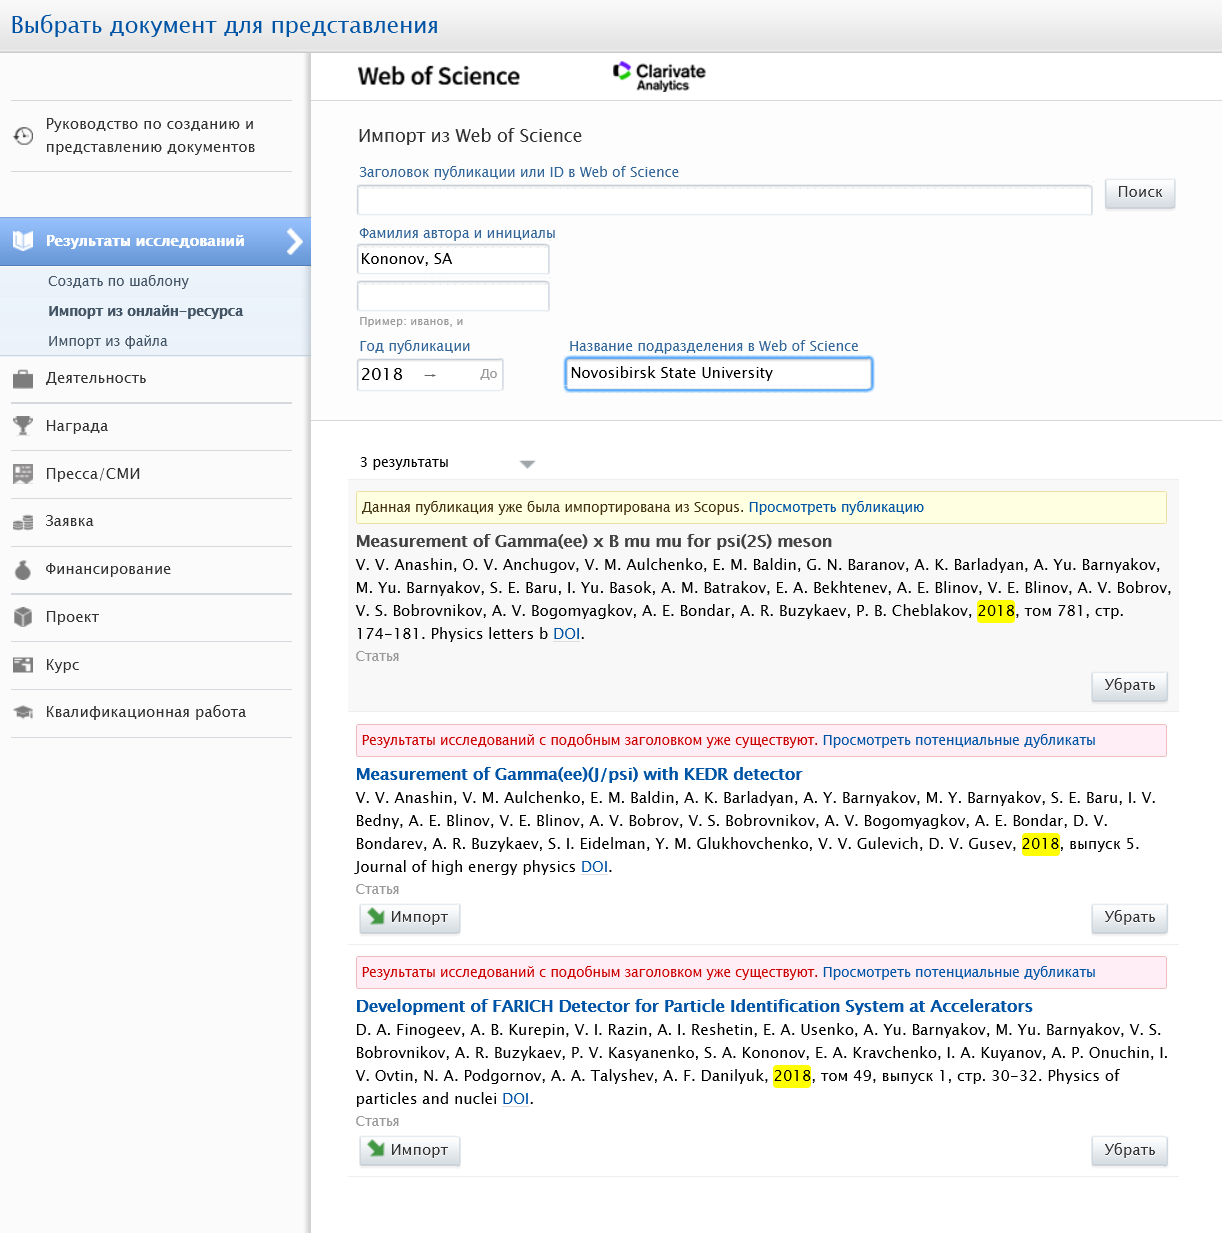Open DOI link of Physics of particles and nuclei article
Screen dimensions: 1222x1233
coord(516,1099)
